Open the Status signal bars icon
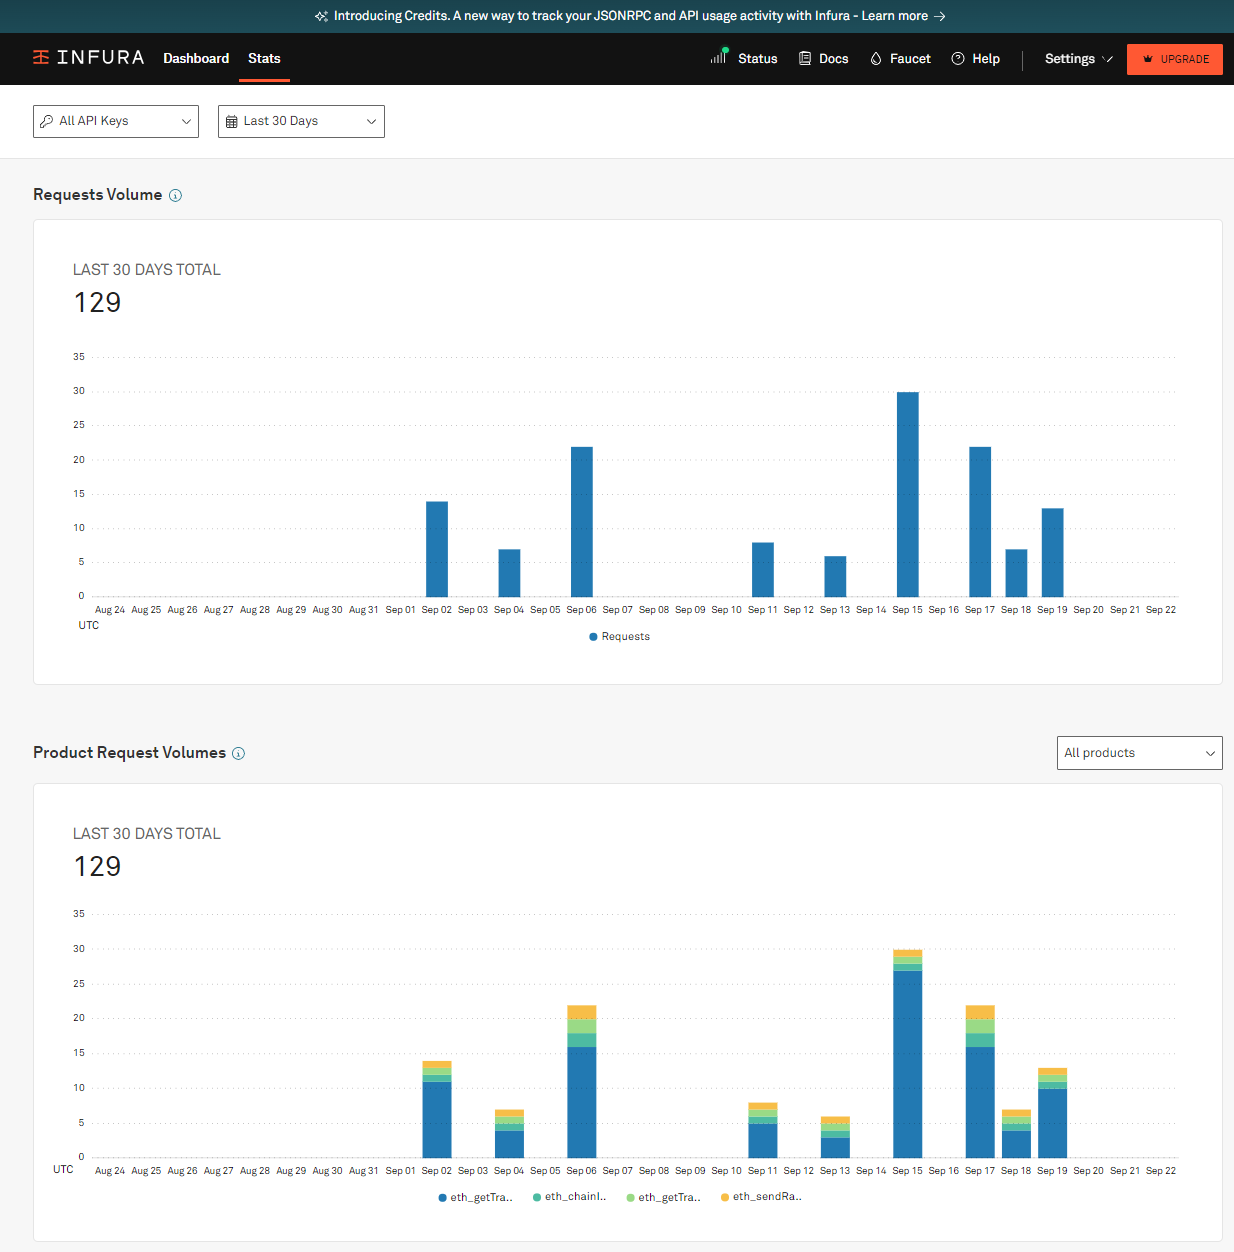This screenshot has width=1234, height=1252. [718, 57]
